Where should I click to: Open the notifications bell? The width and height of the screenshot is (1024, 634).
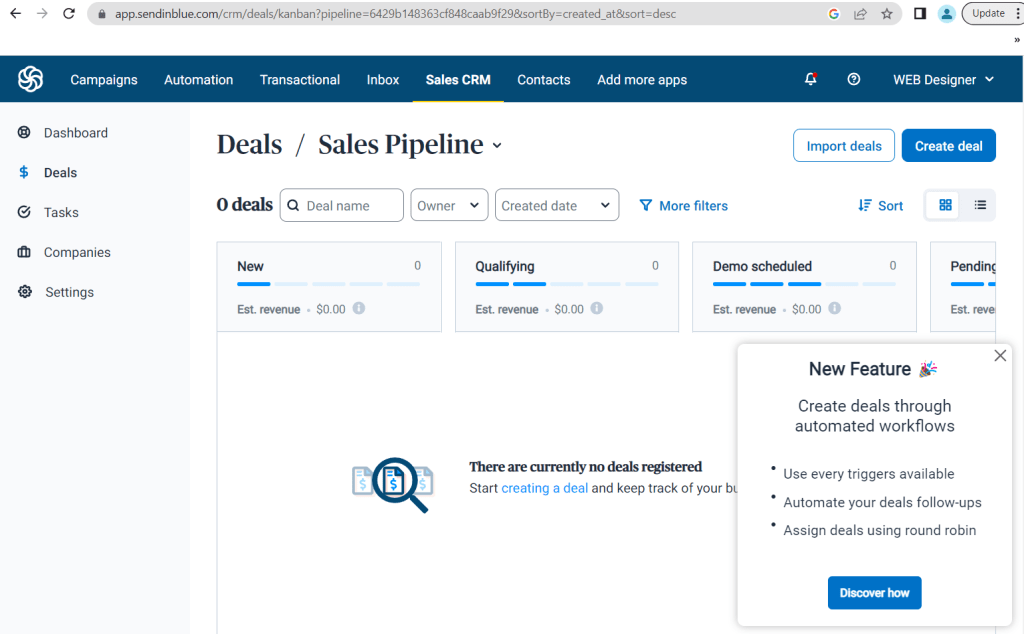(810, 80)
